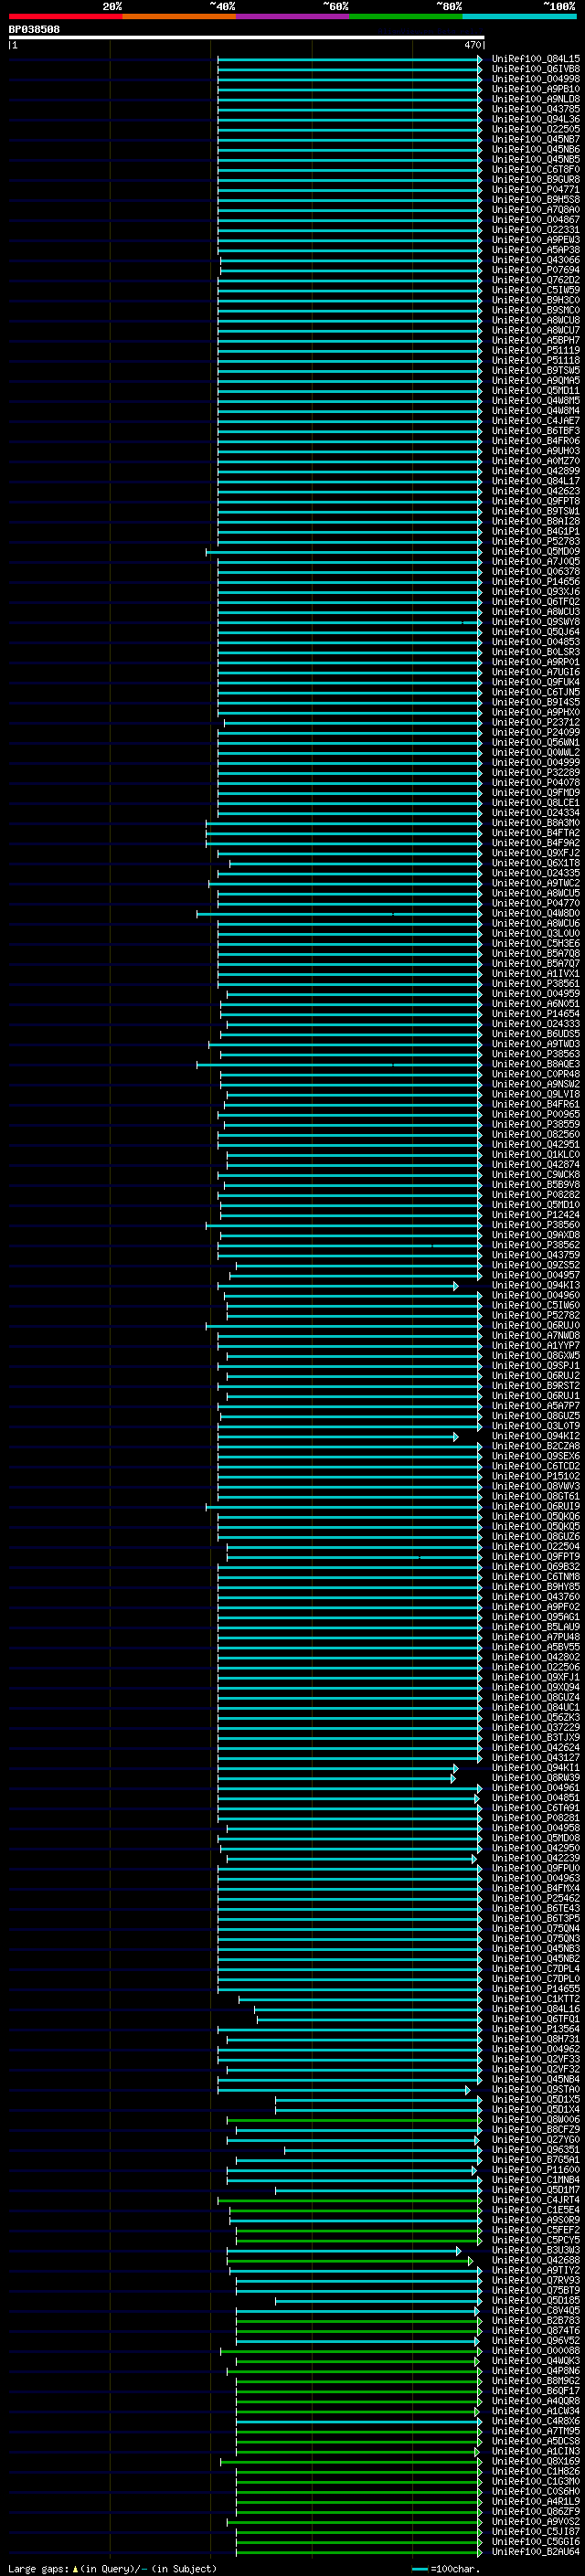
Task: Click the cyan ~100% identity color bar
Action: click(x=519, y=16)
